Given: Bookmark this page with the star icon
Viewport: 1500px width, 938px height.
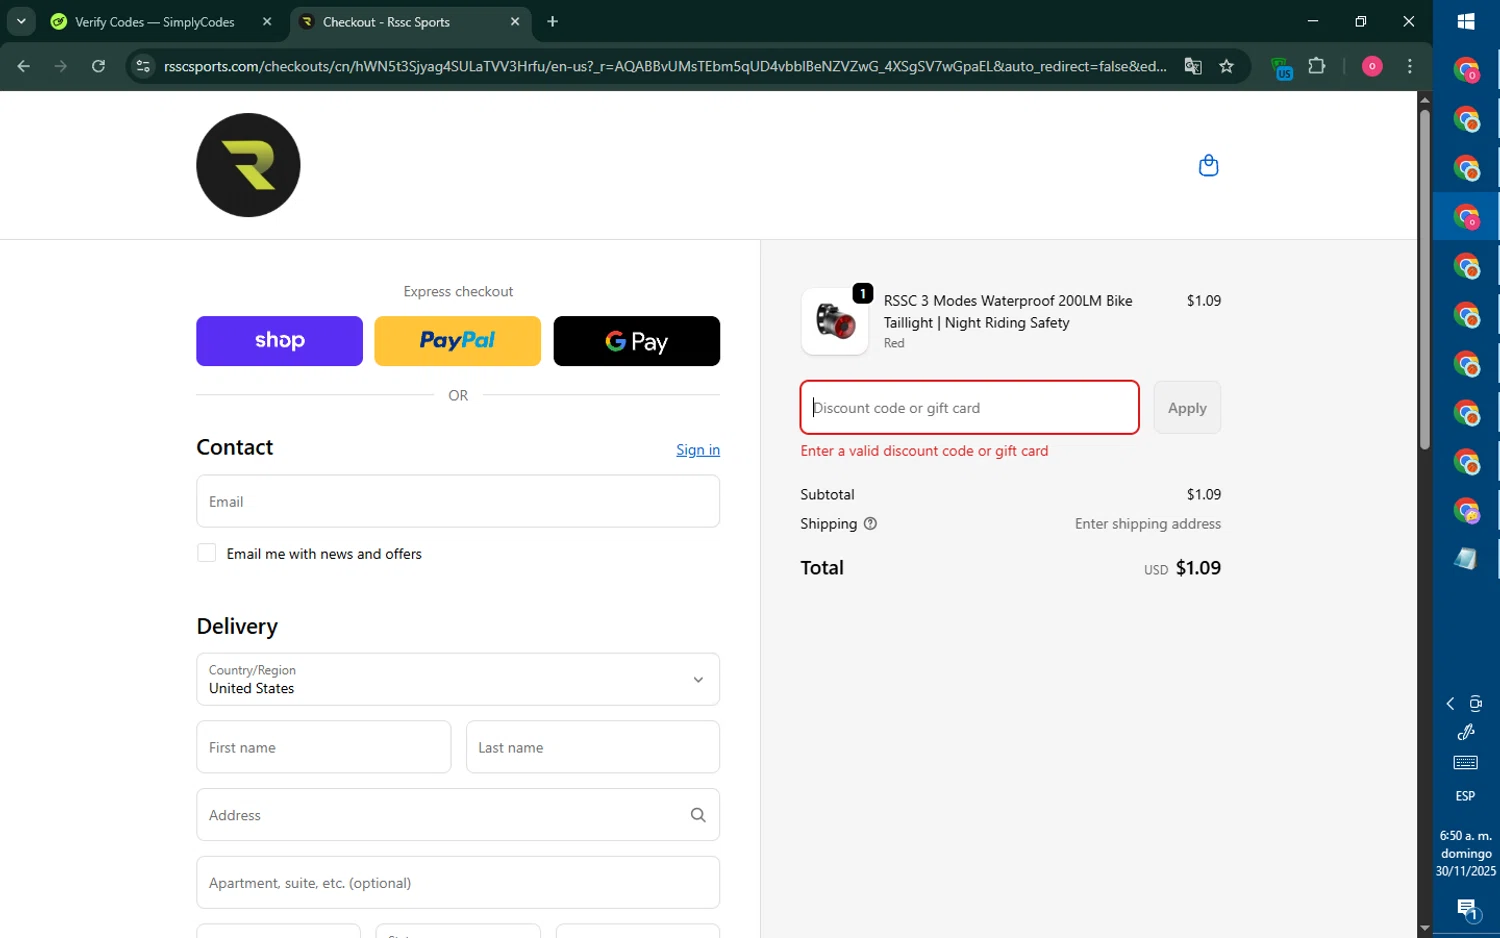Looking at the screenshot, I should [1227, 66].
